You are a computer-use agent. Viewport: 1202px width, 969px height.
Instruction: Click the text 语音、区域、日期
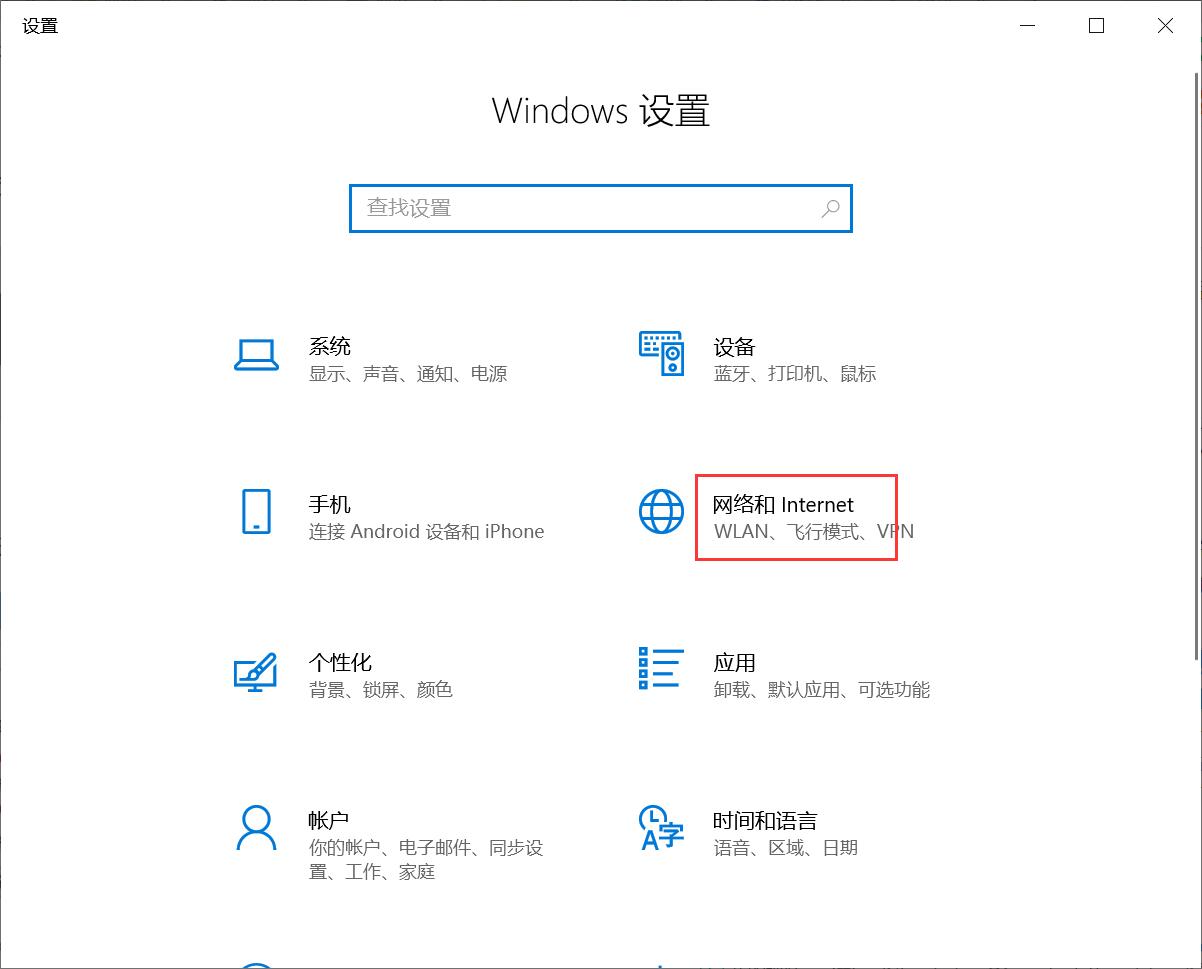coord(785,848)
